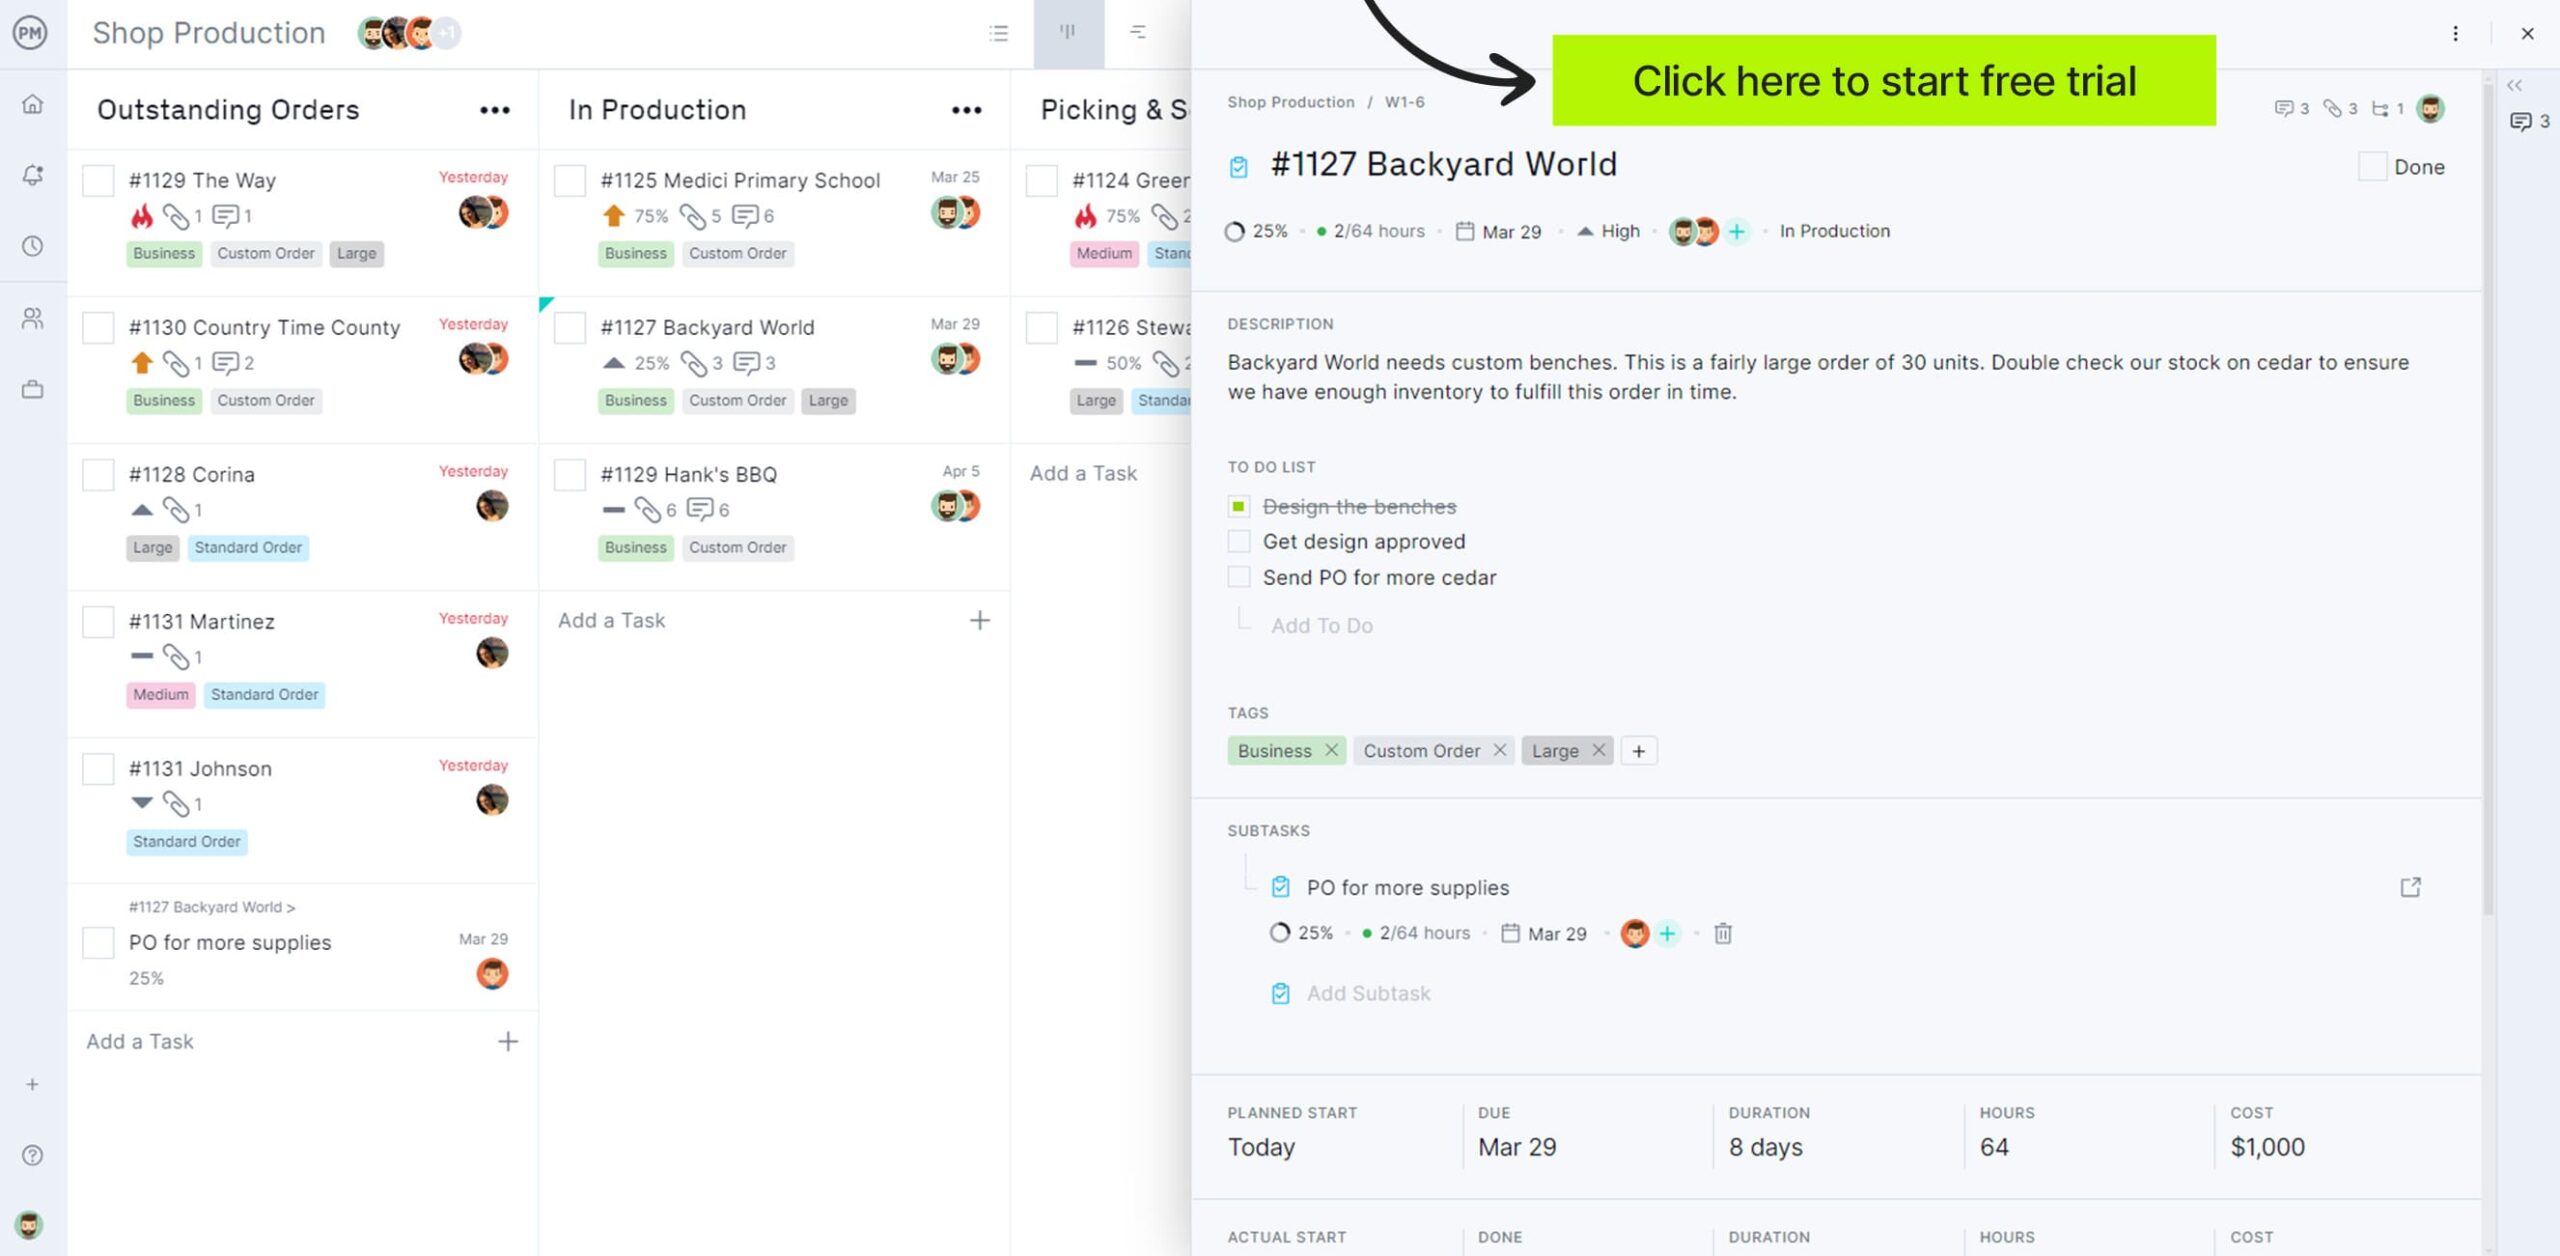This screenshot has height=1256, width=2560.
Task: Check the Design the benches completed to-do item
Action: pyautogui.click(x=1238, y=505)
